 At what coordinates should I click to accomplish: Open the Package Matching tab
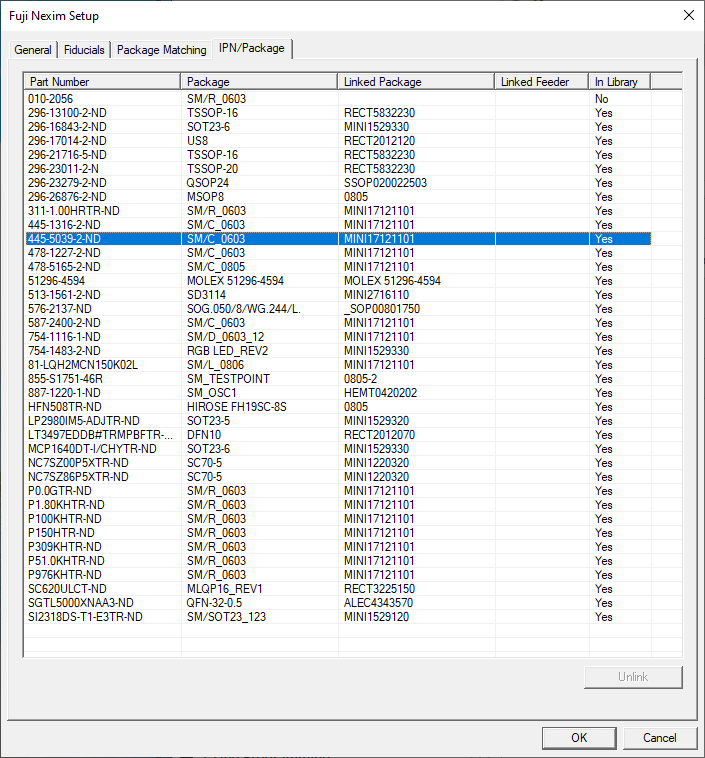162,50
